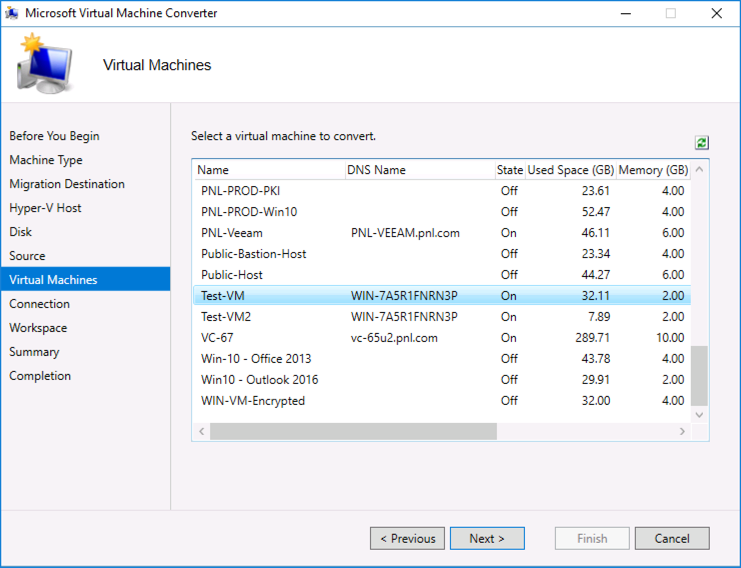Select the Migration Destination step
The image size is (741, 568).
pyautogui.click(x=67, y=184)
